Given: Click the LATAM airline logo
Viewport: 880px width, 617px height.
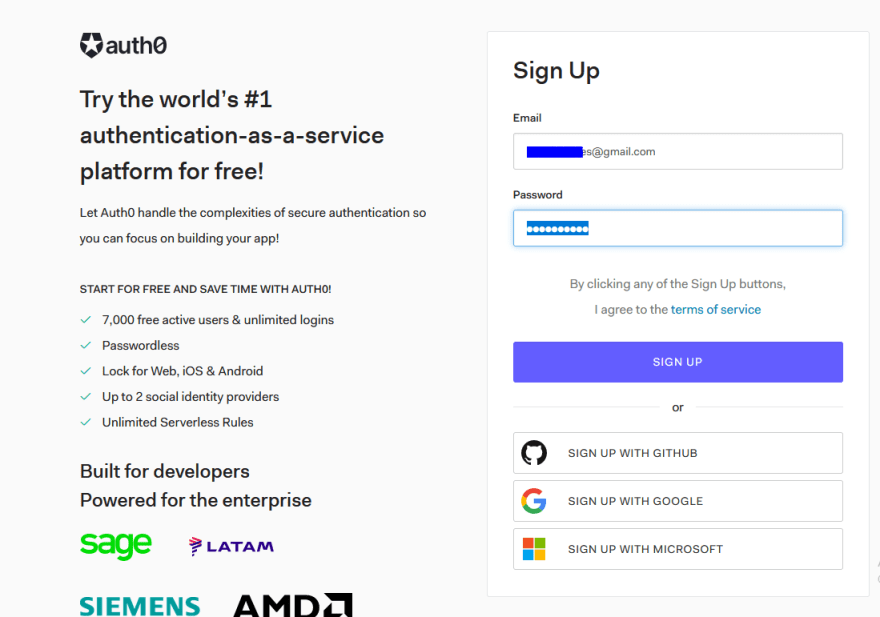Looking at the screenshot, I should (231, 546).
